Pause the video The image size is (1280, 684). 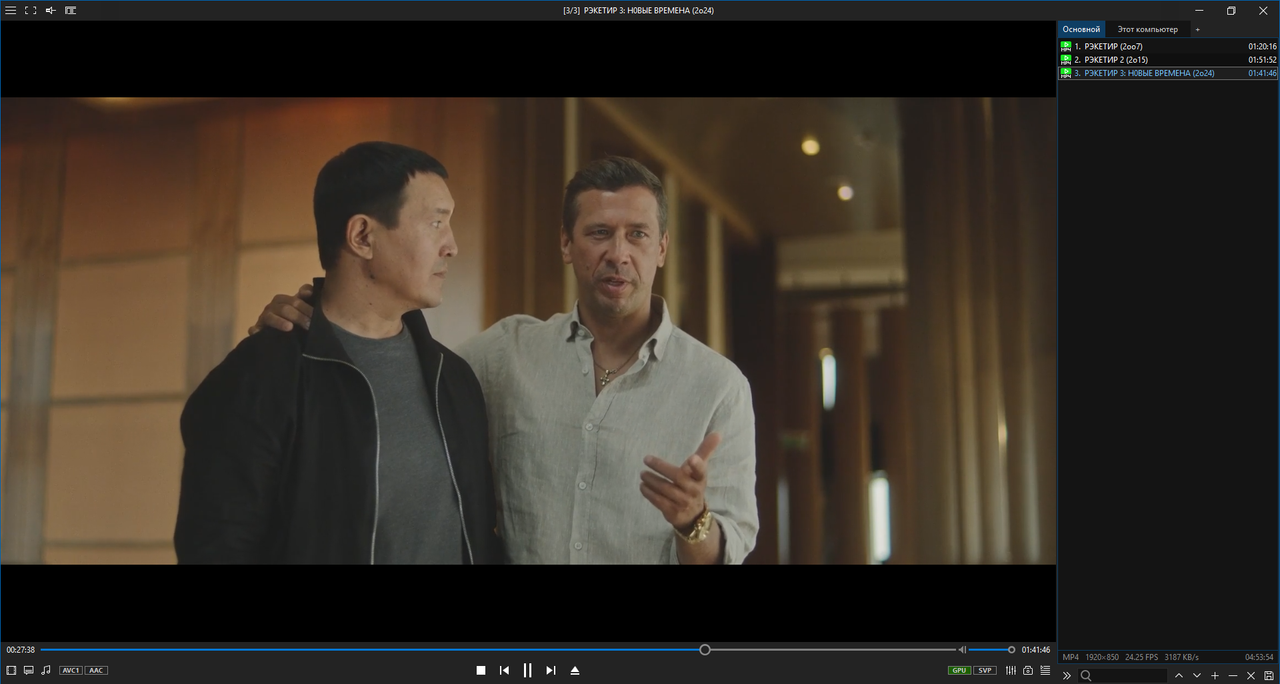point(528,670)
